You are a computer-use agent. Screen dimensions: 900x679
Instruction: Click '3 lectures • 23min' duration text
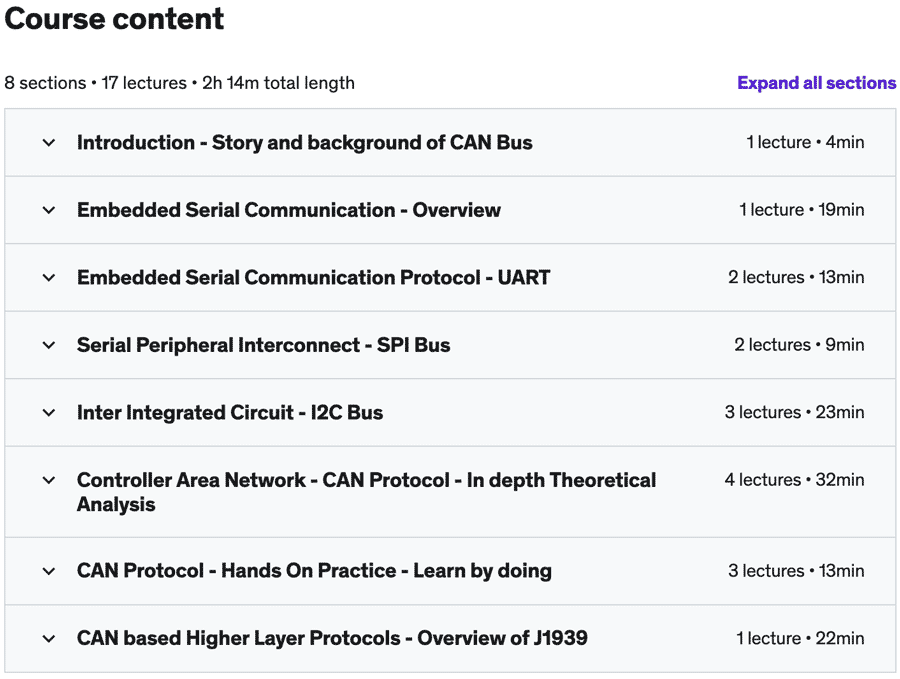click(794, 413)
